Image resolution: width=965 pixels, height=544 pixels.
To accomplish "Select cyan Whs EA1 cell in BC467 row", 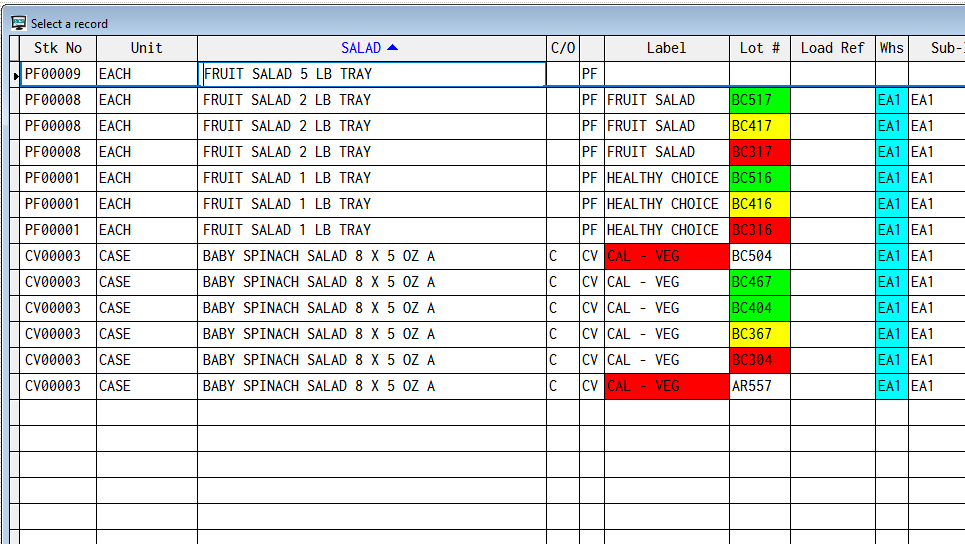I will tap(890, 282).
